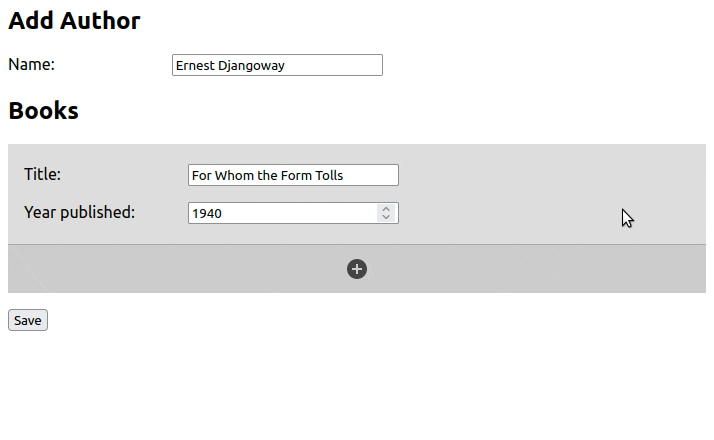Focus the book Title input field
714x440 pixels.
tap(293, 175)
